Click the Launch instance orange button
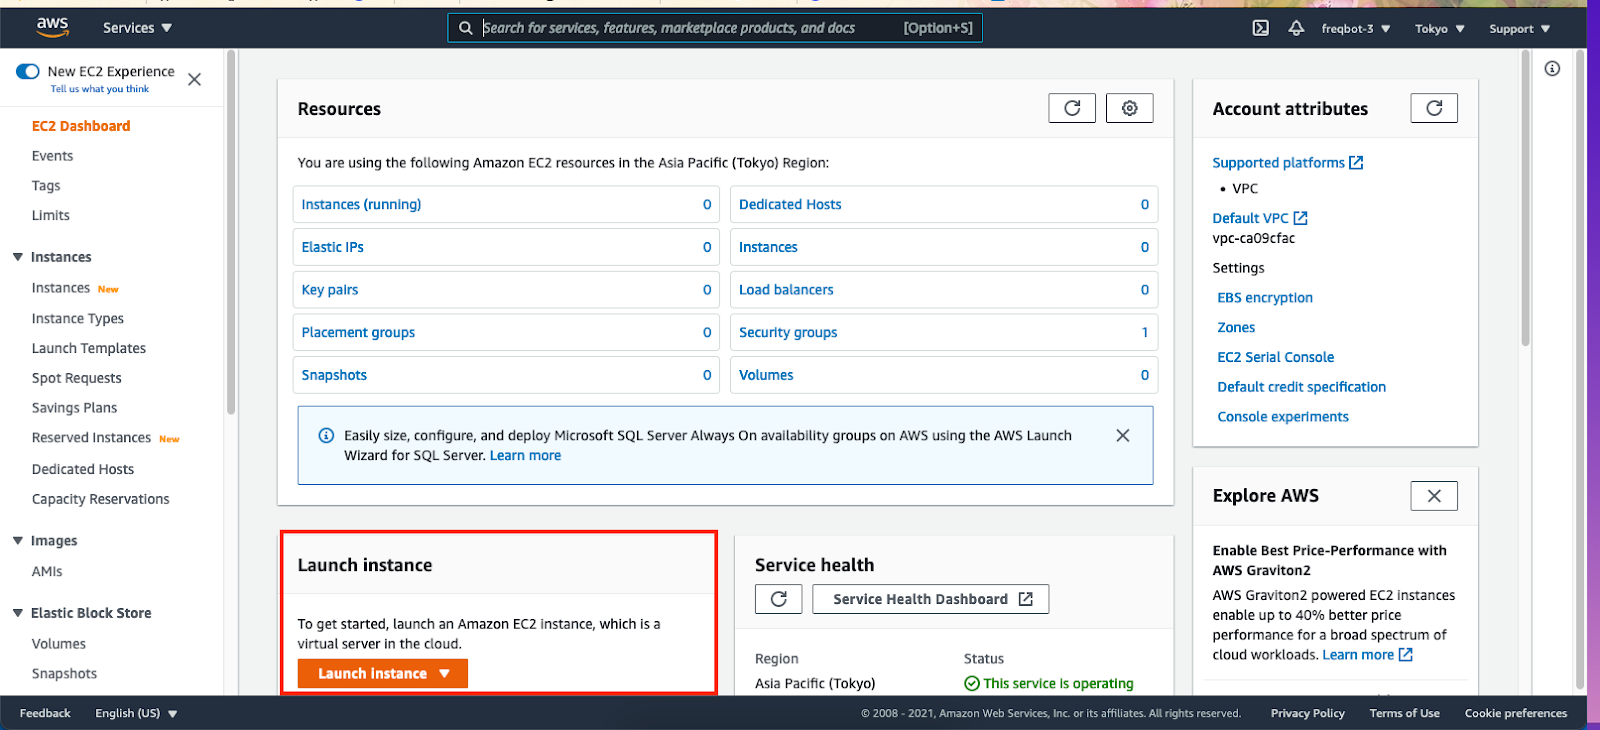Image resolution: width=1600 pixels, height=730 pixels. point(383,674)
